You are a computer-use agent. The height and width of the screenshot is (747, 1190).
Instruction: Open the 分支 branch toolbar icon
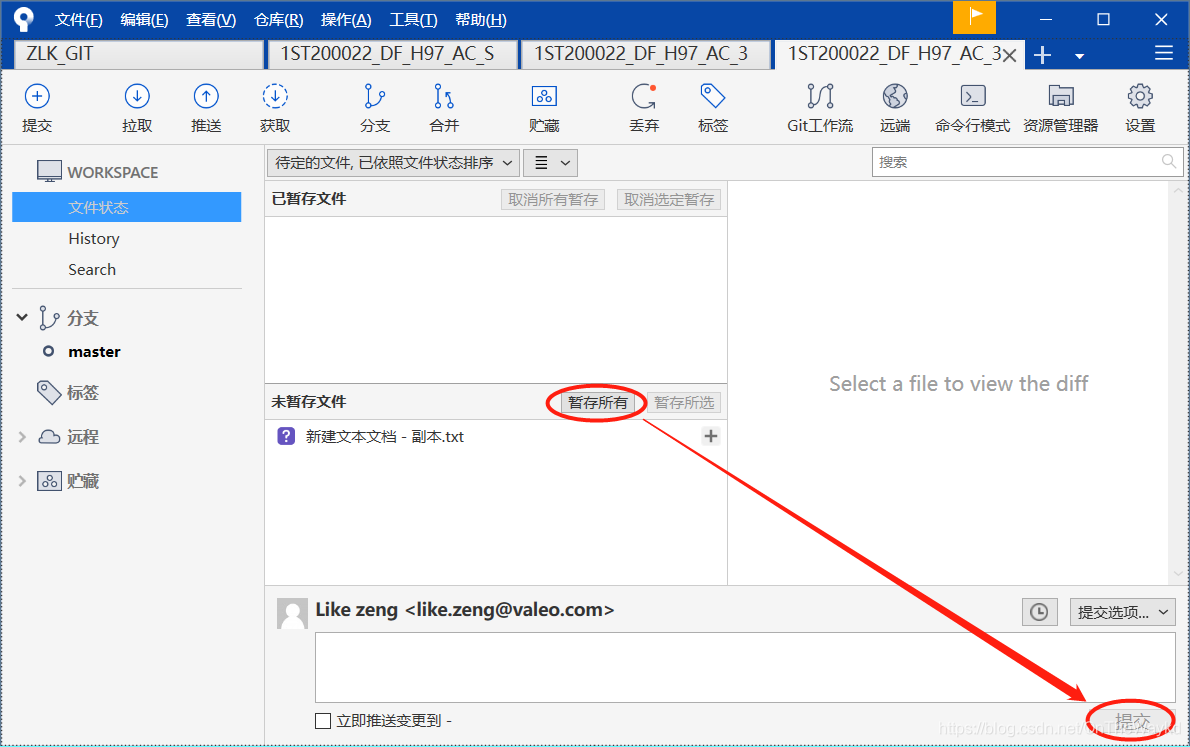[374, 97]
